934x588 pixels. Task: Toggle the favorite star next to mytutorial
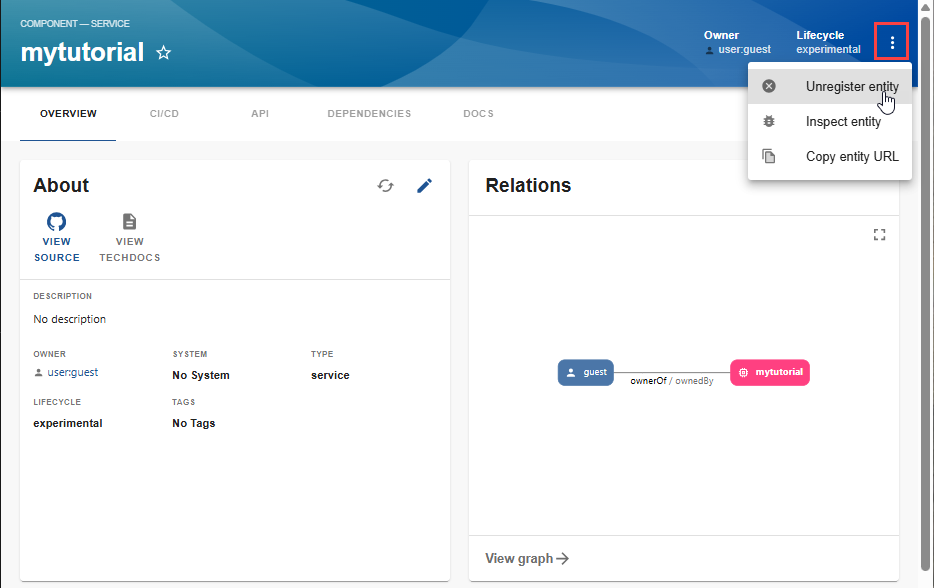tap(163, 53)
